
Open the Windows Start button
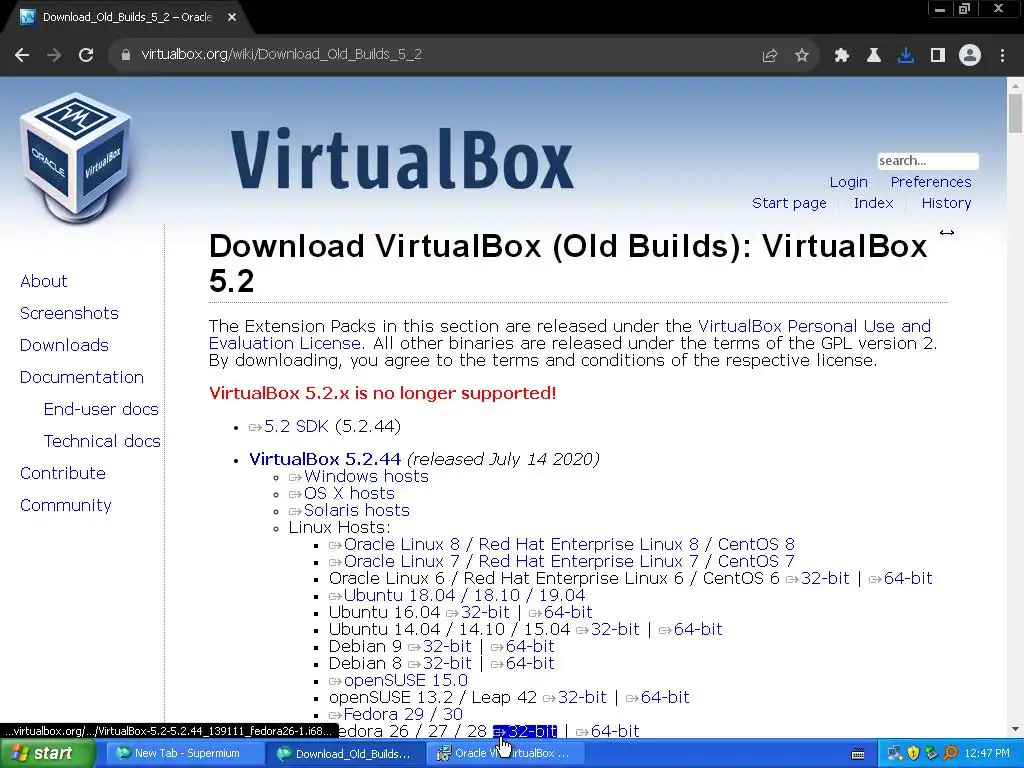[47, 754]
